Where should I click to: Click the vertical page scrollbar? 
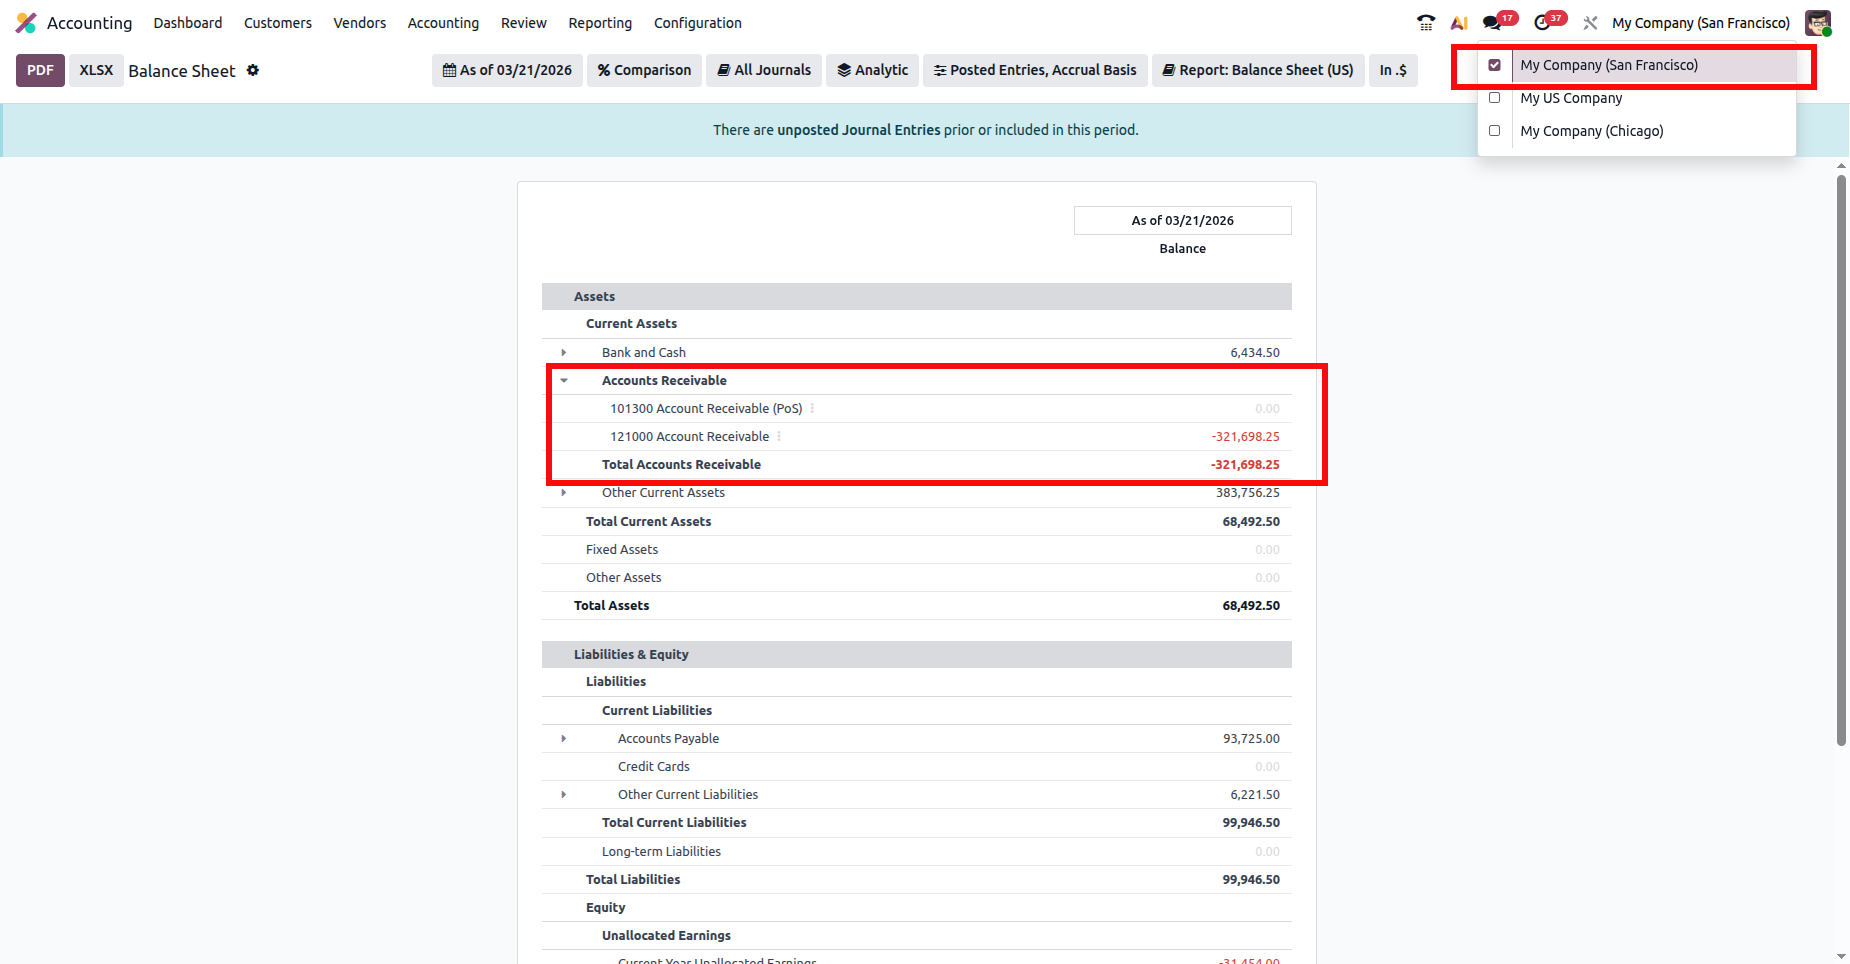(1841, 460)
